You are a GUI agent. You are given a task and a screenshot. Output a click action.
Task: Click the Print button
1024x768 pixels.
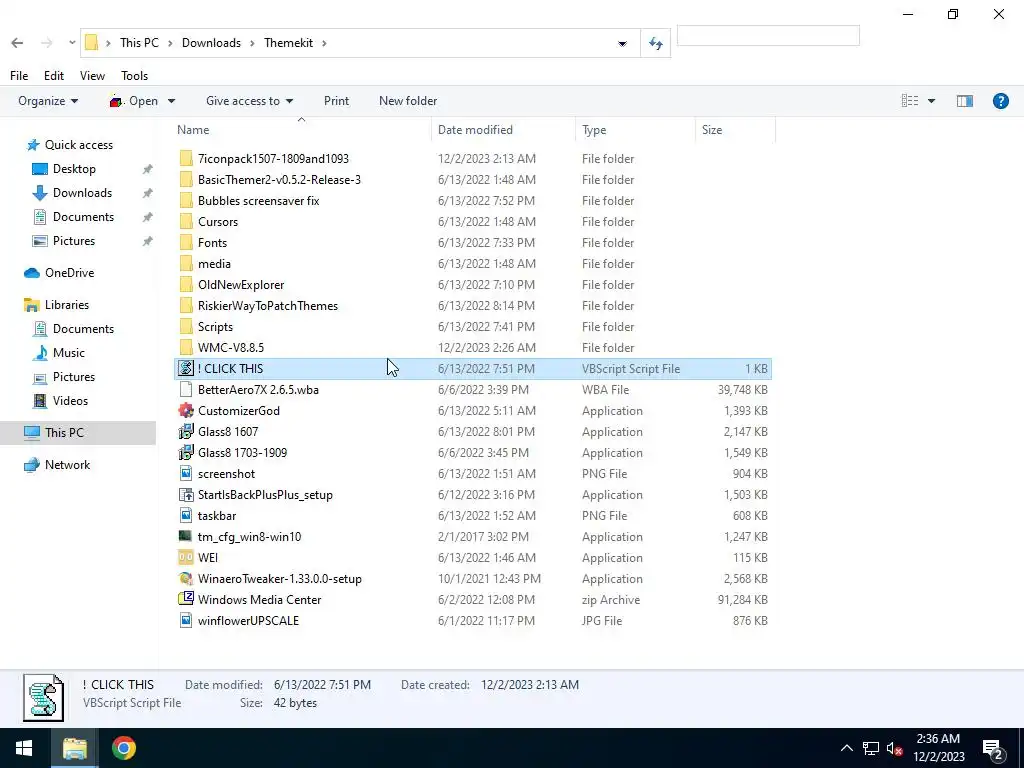tap(336, 101)
